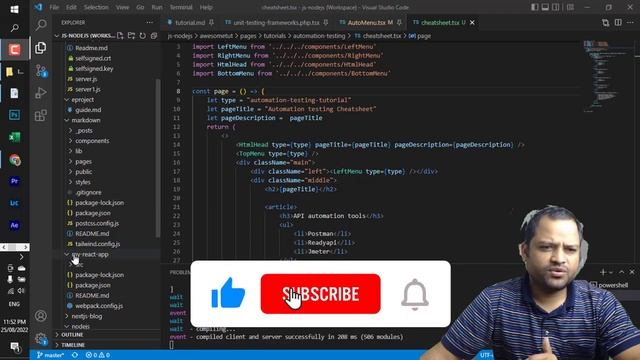The width and height of the screenshot is (640, 360).
Task: Split the editor to the right
Action: coord(618,22)
